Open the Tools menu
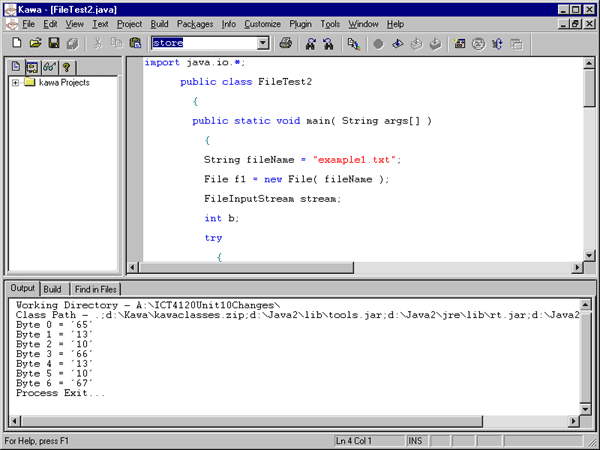The width and height of the screenshot is (600, 450). click(330, 24)
